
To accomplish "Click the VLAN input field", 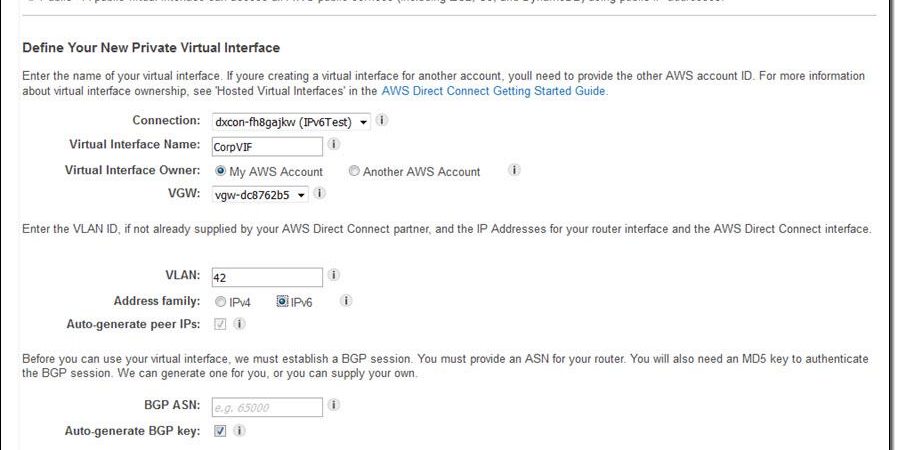I will 267,277.
